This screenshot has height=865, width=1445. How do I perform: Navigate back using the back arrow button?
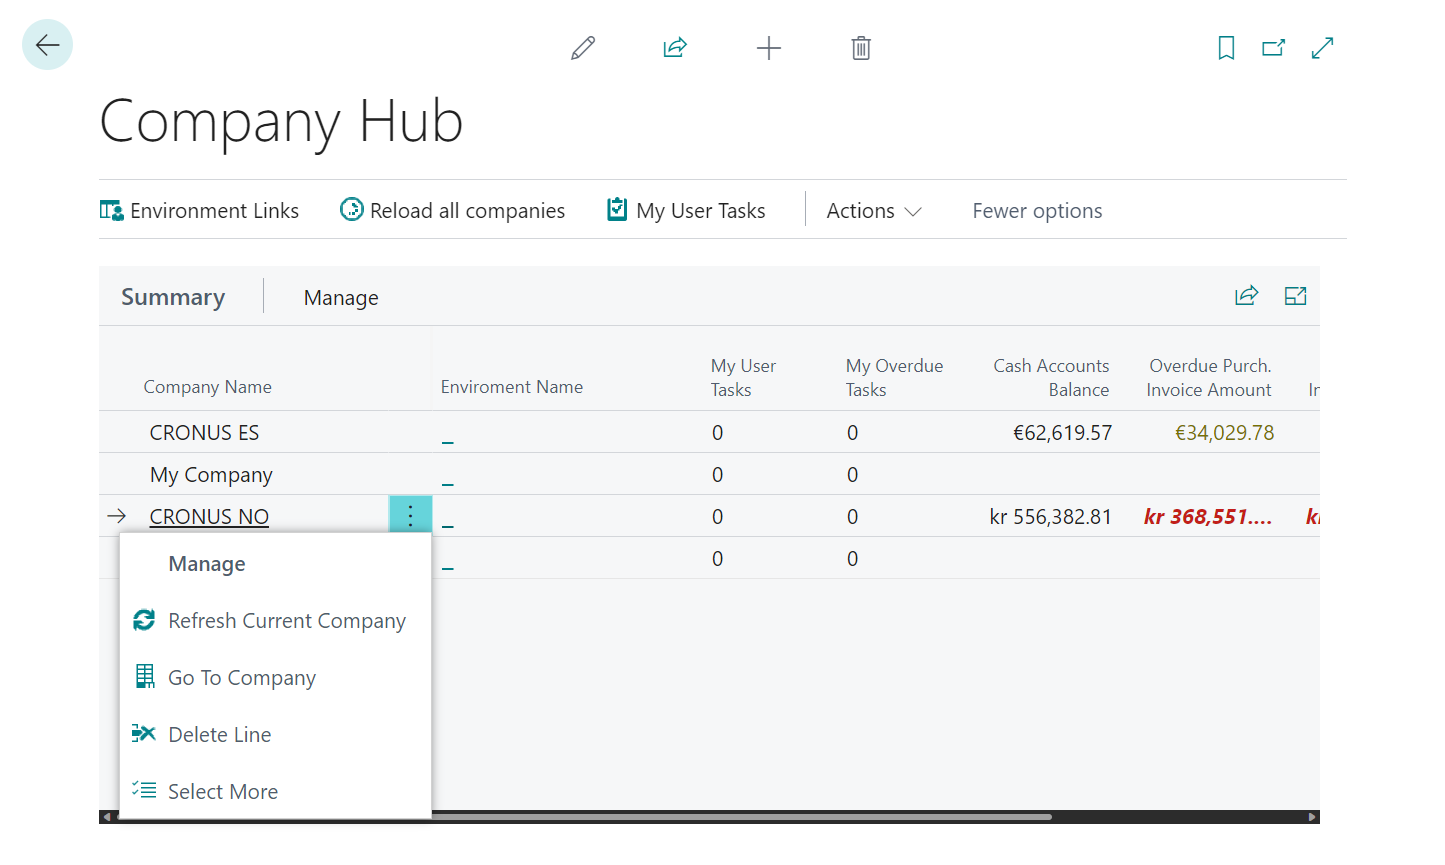(47, 44)
